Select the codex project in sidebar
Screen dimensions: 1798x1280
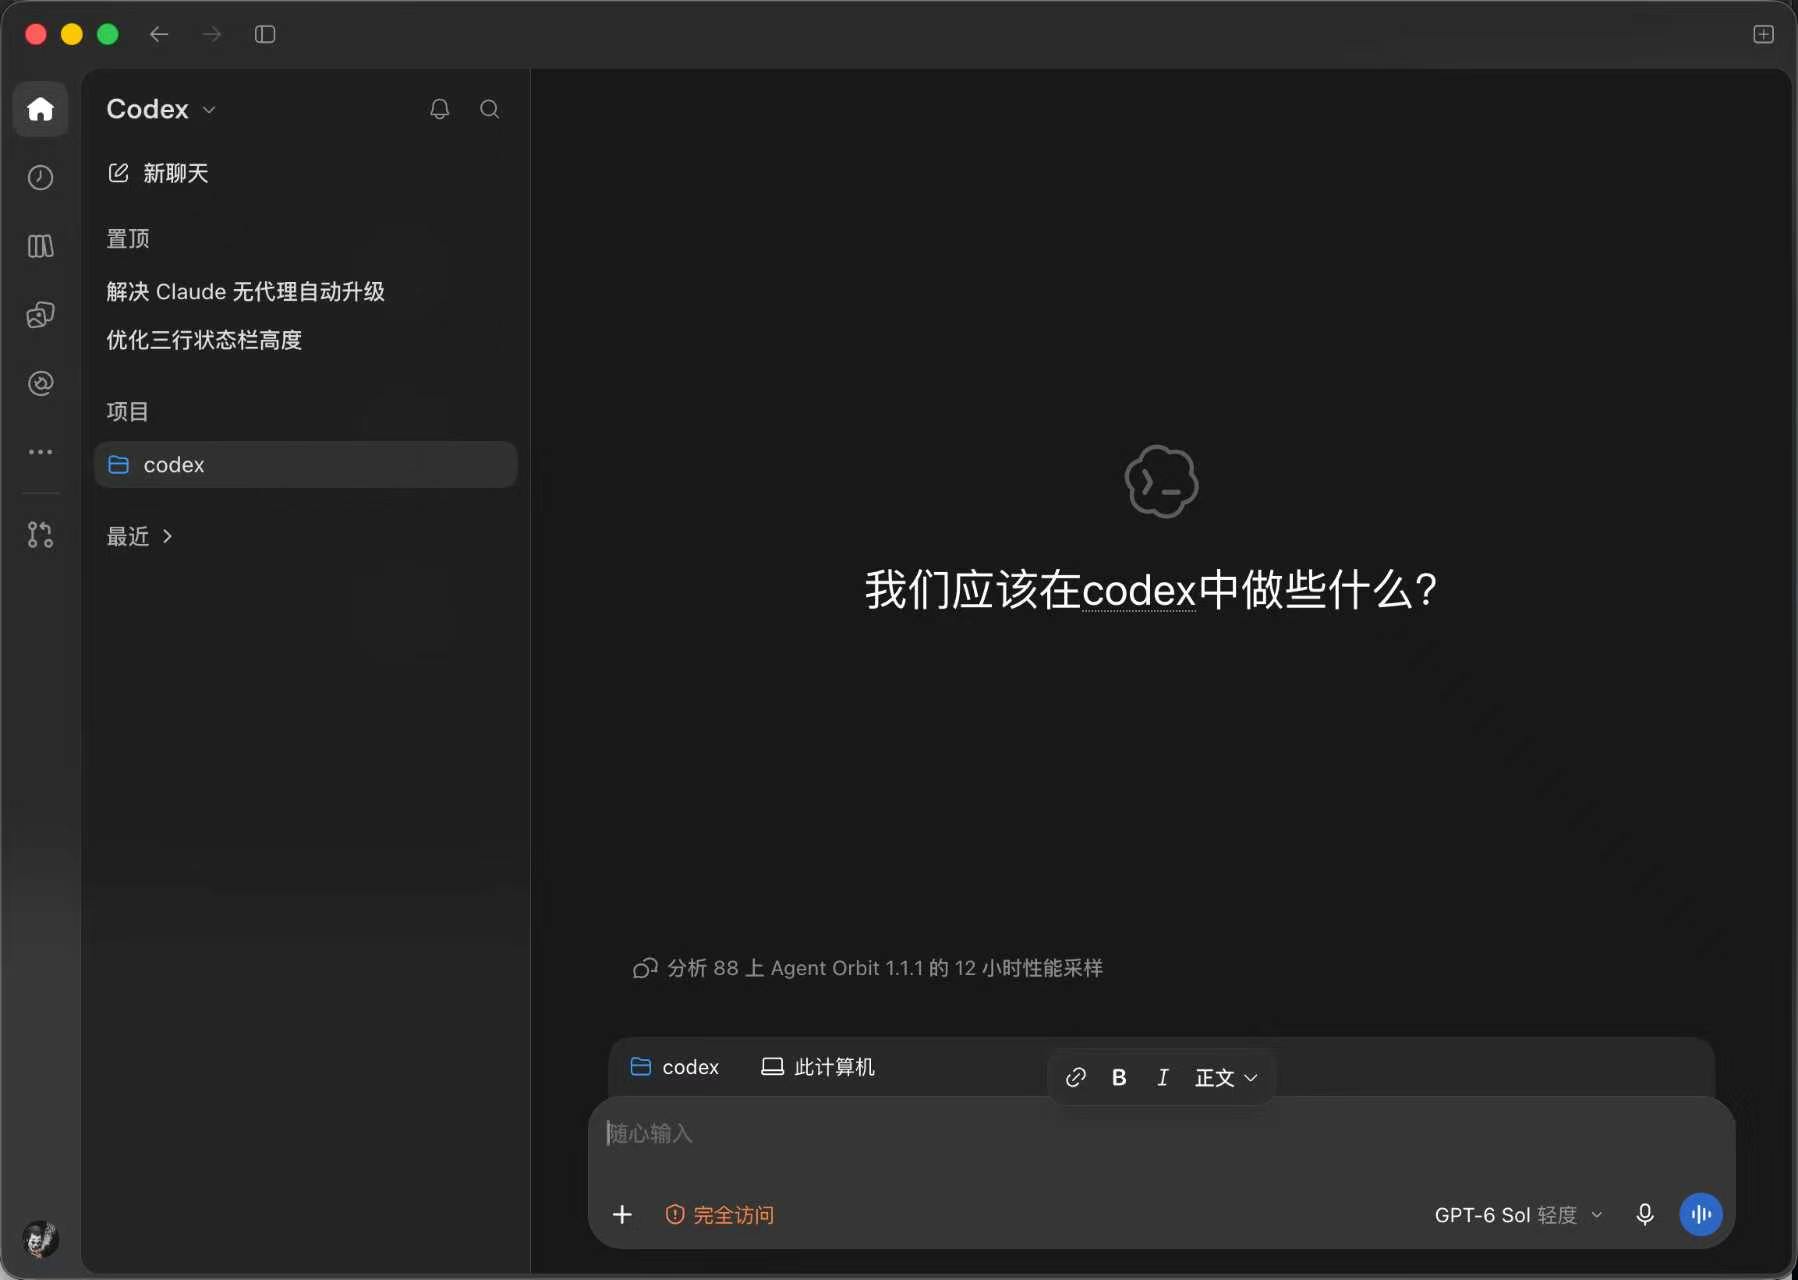click(x=305, y=465)
